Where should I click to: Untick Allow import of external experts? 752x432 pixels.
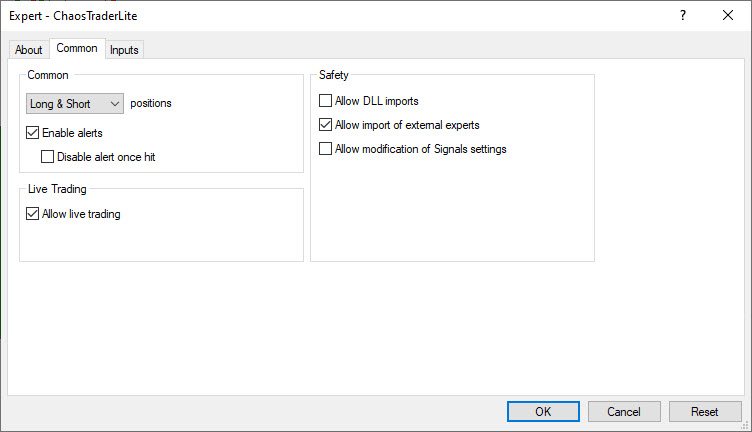tap(325, 125)
